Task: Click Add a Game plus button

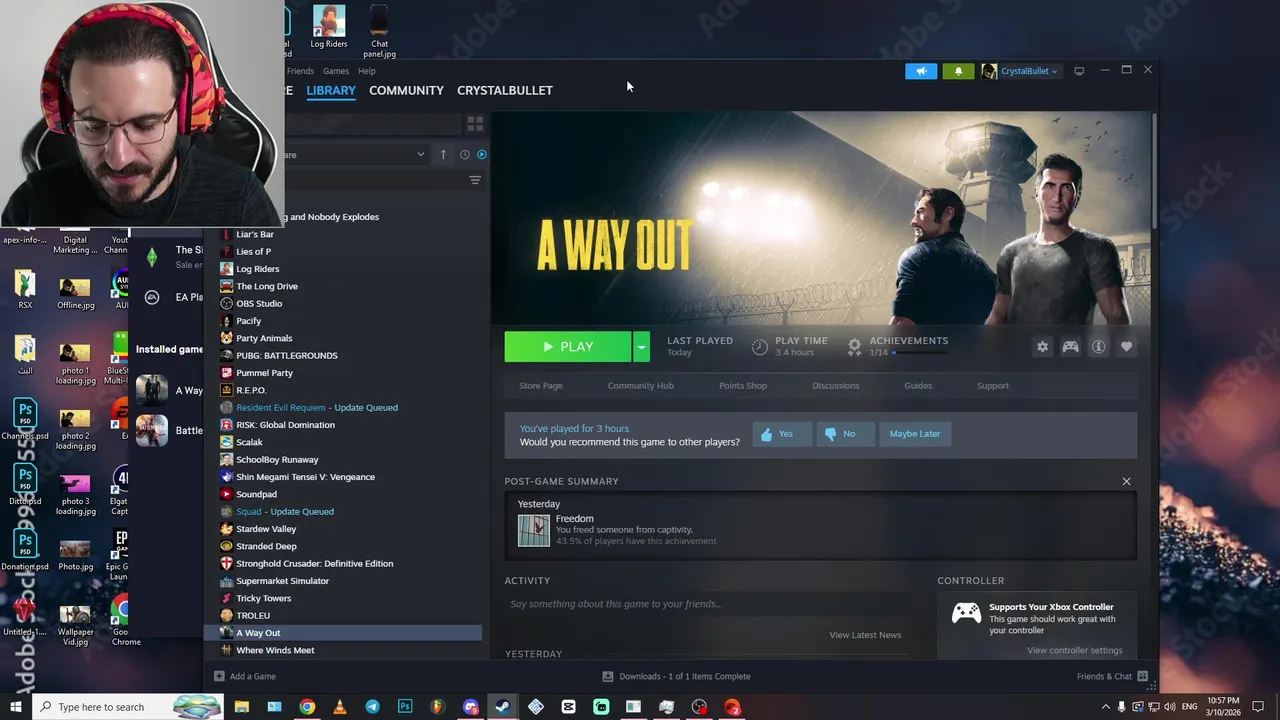Action: click(x=219, y=677)
